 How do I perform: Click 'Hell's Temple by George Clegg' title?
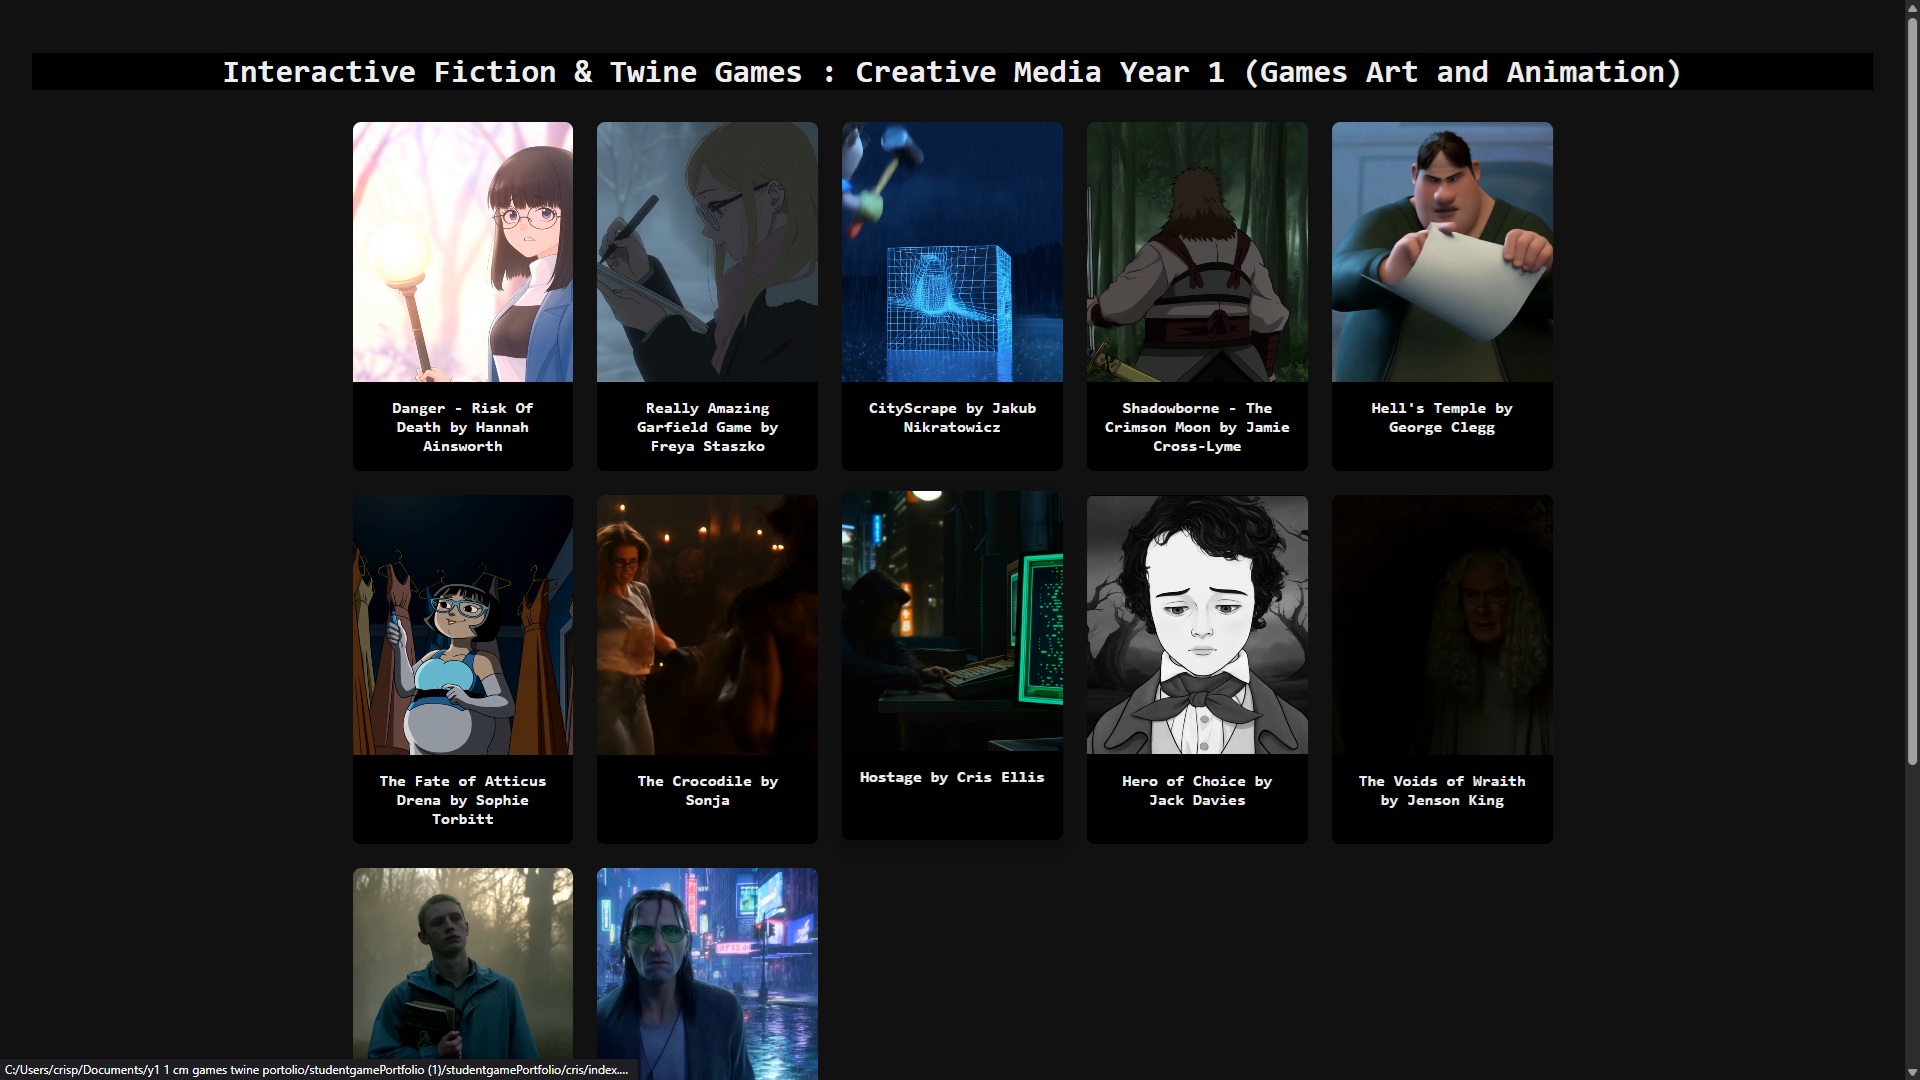1442,418
